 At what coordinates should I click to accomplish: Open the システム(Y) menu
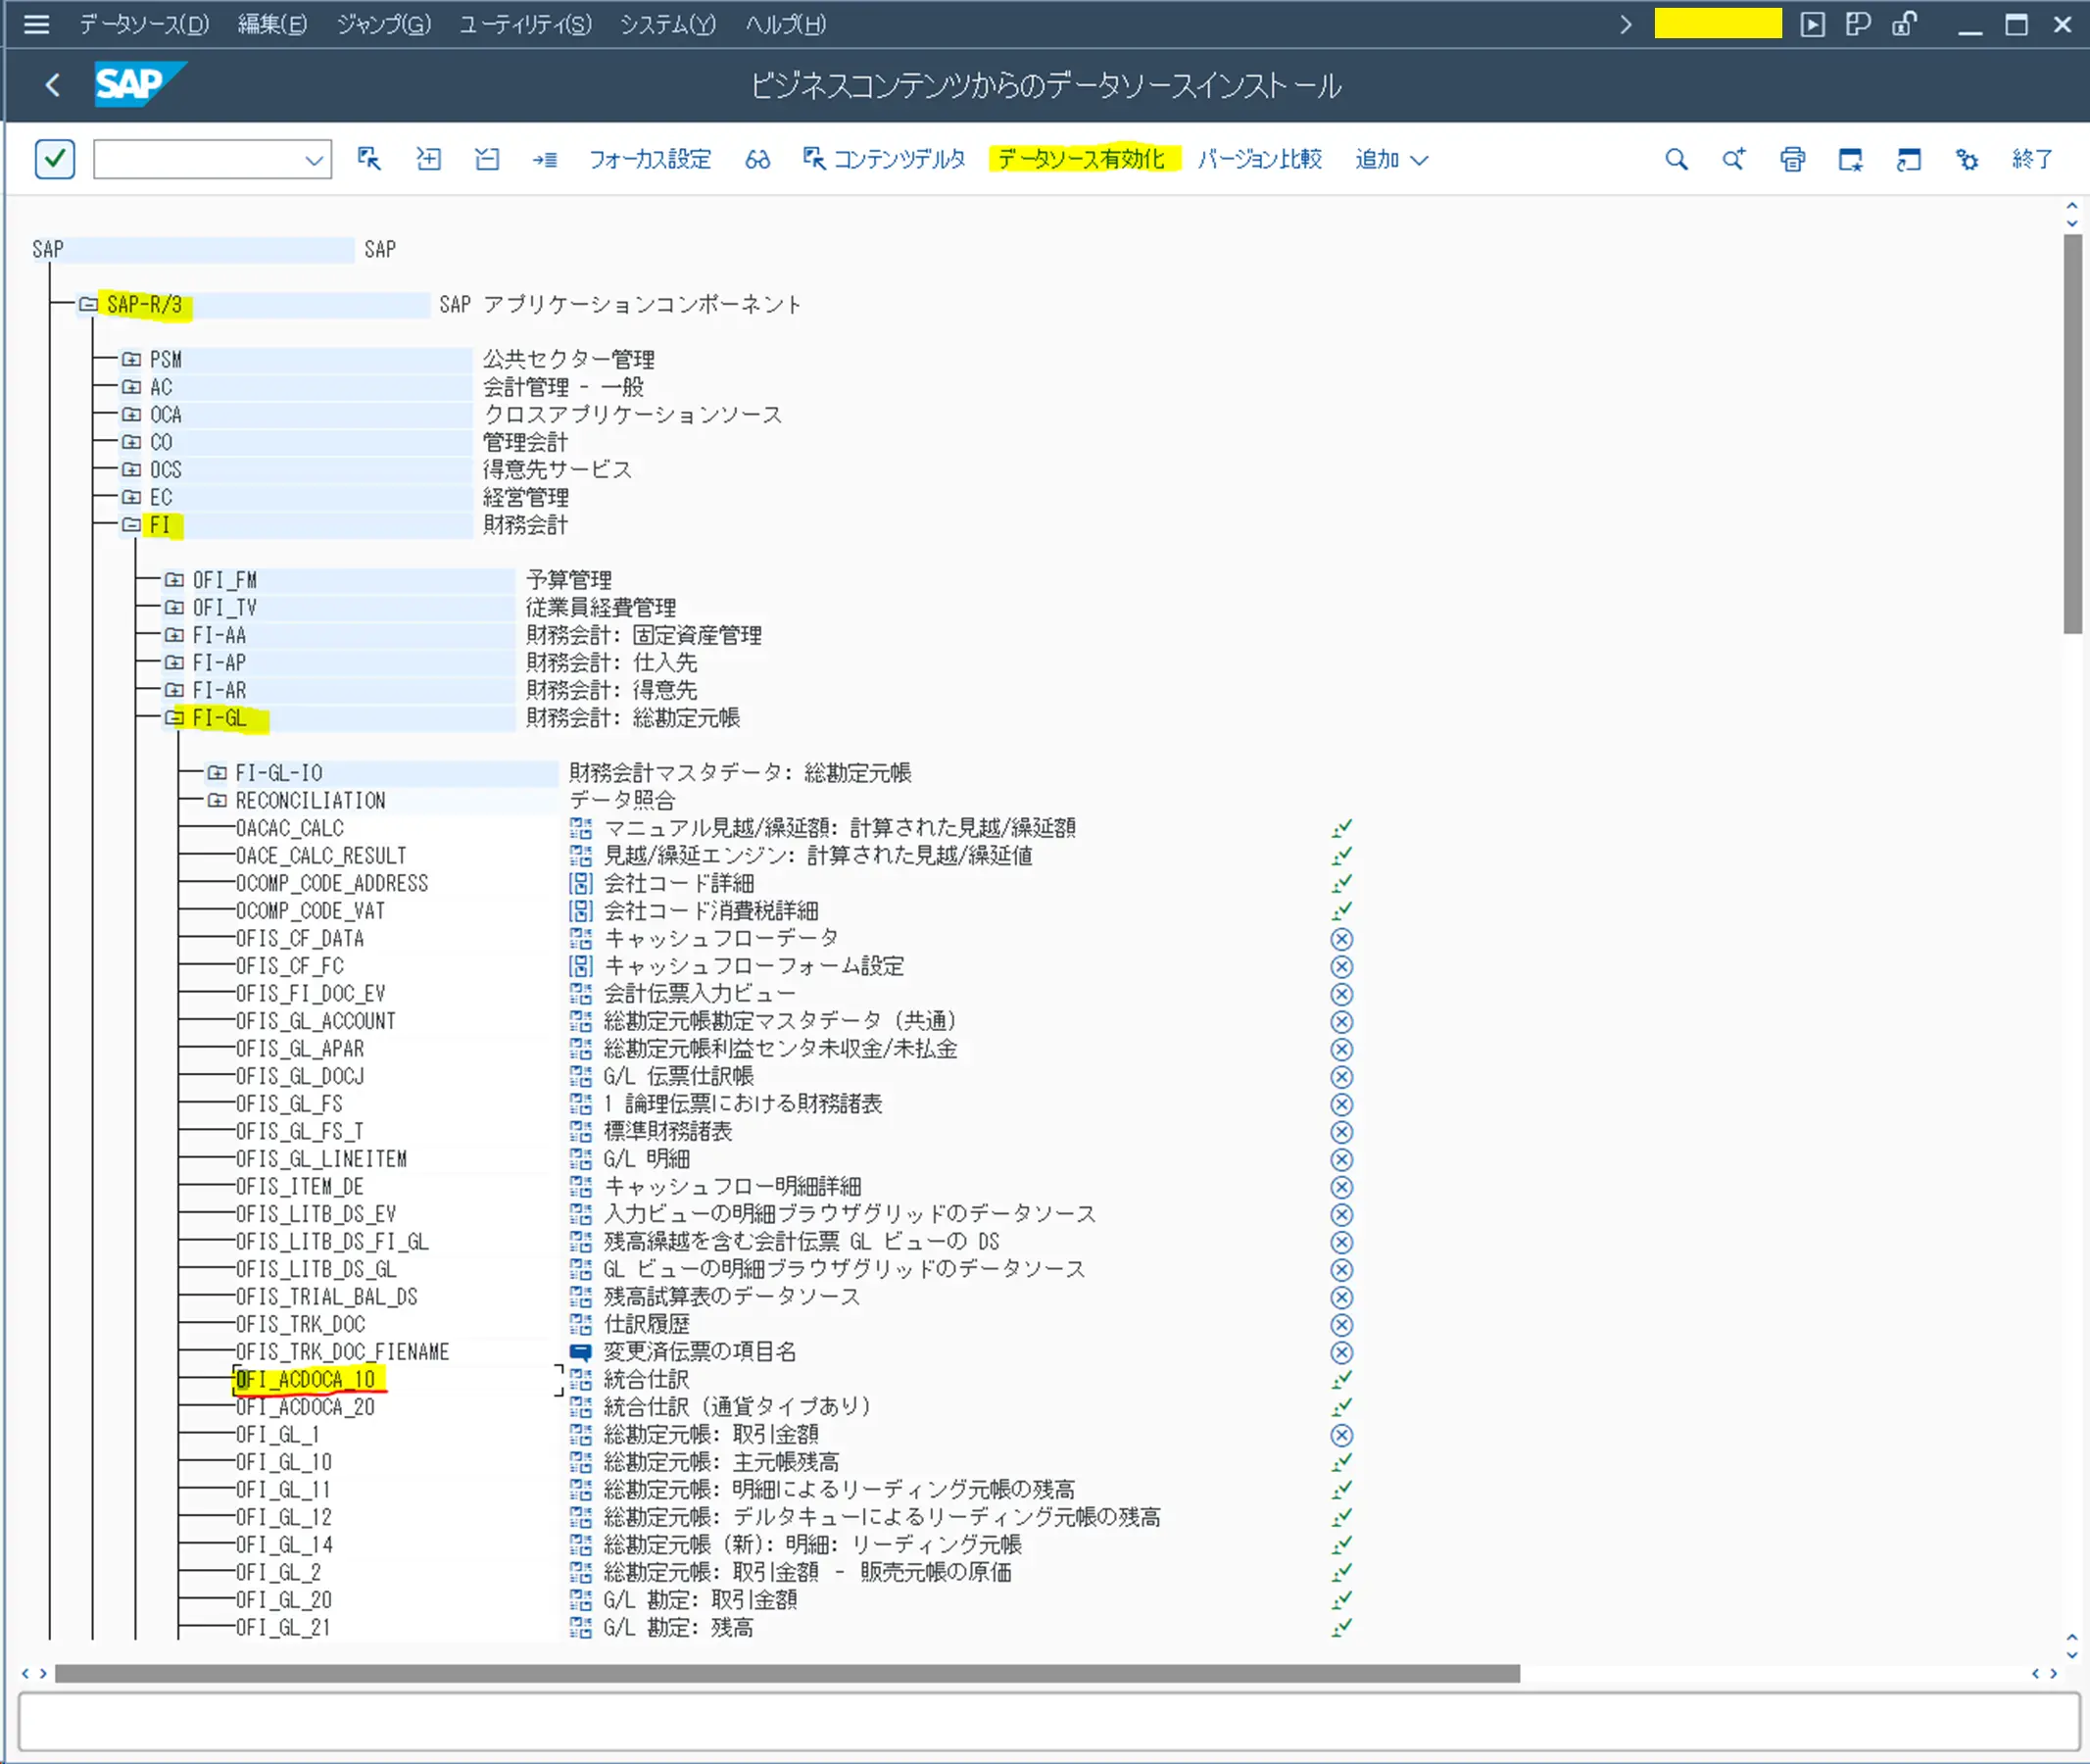668,24
